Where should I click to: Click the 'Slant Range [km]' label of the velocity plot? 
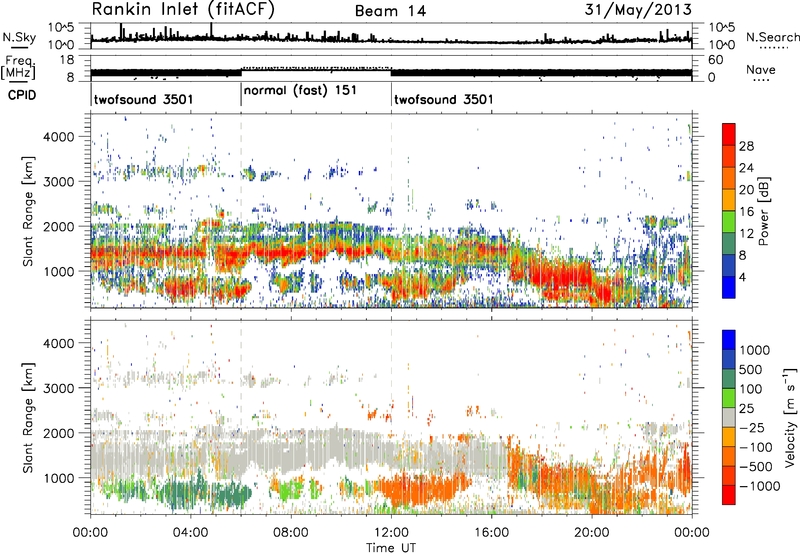tap(28, 417)
